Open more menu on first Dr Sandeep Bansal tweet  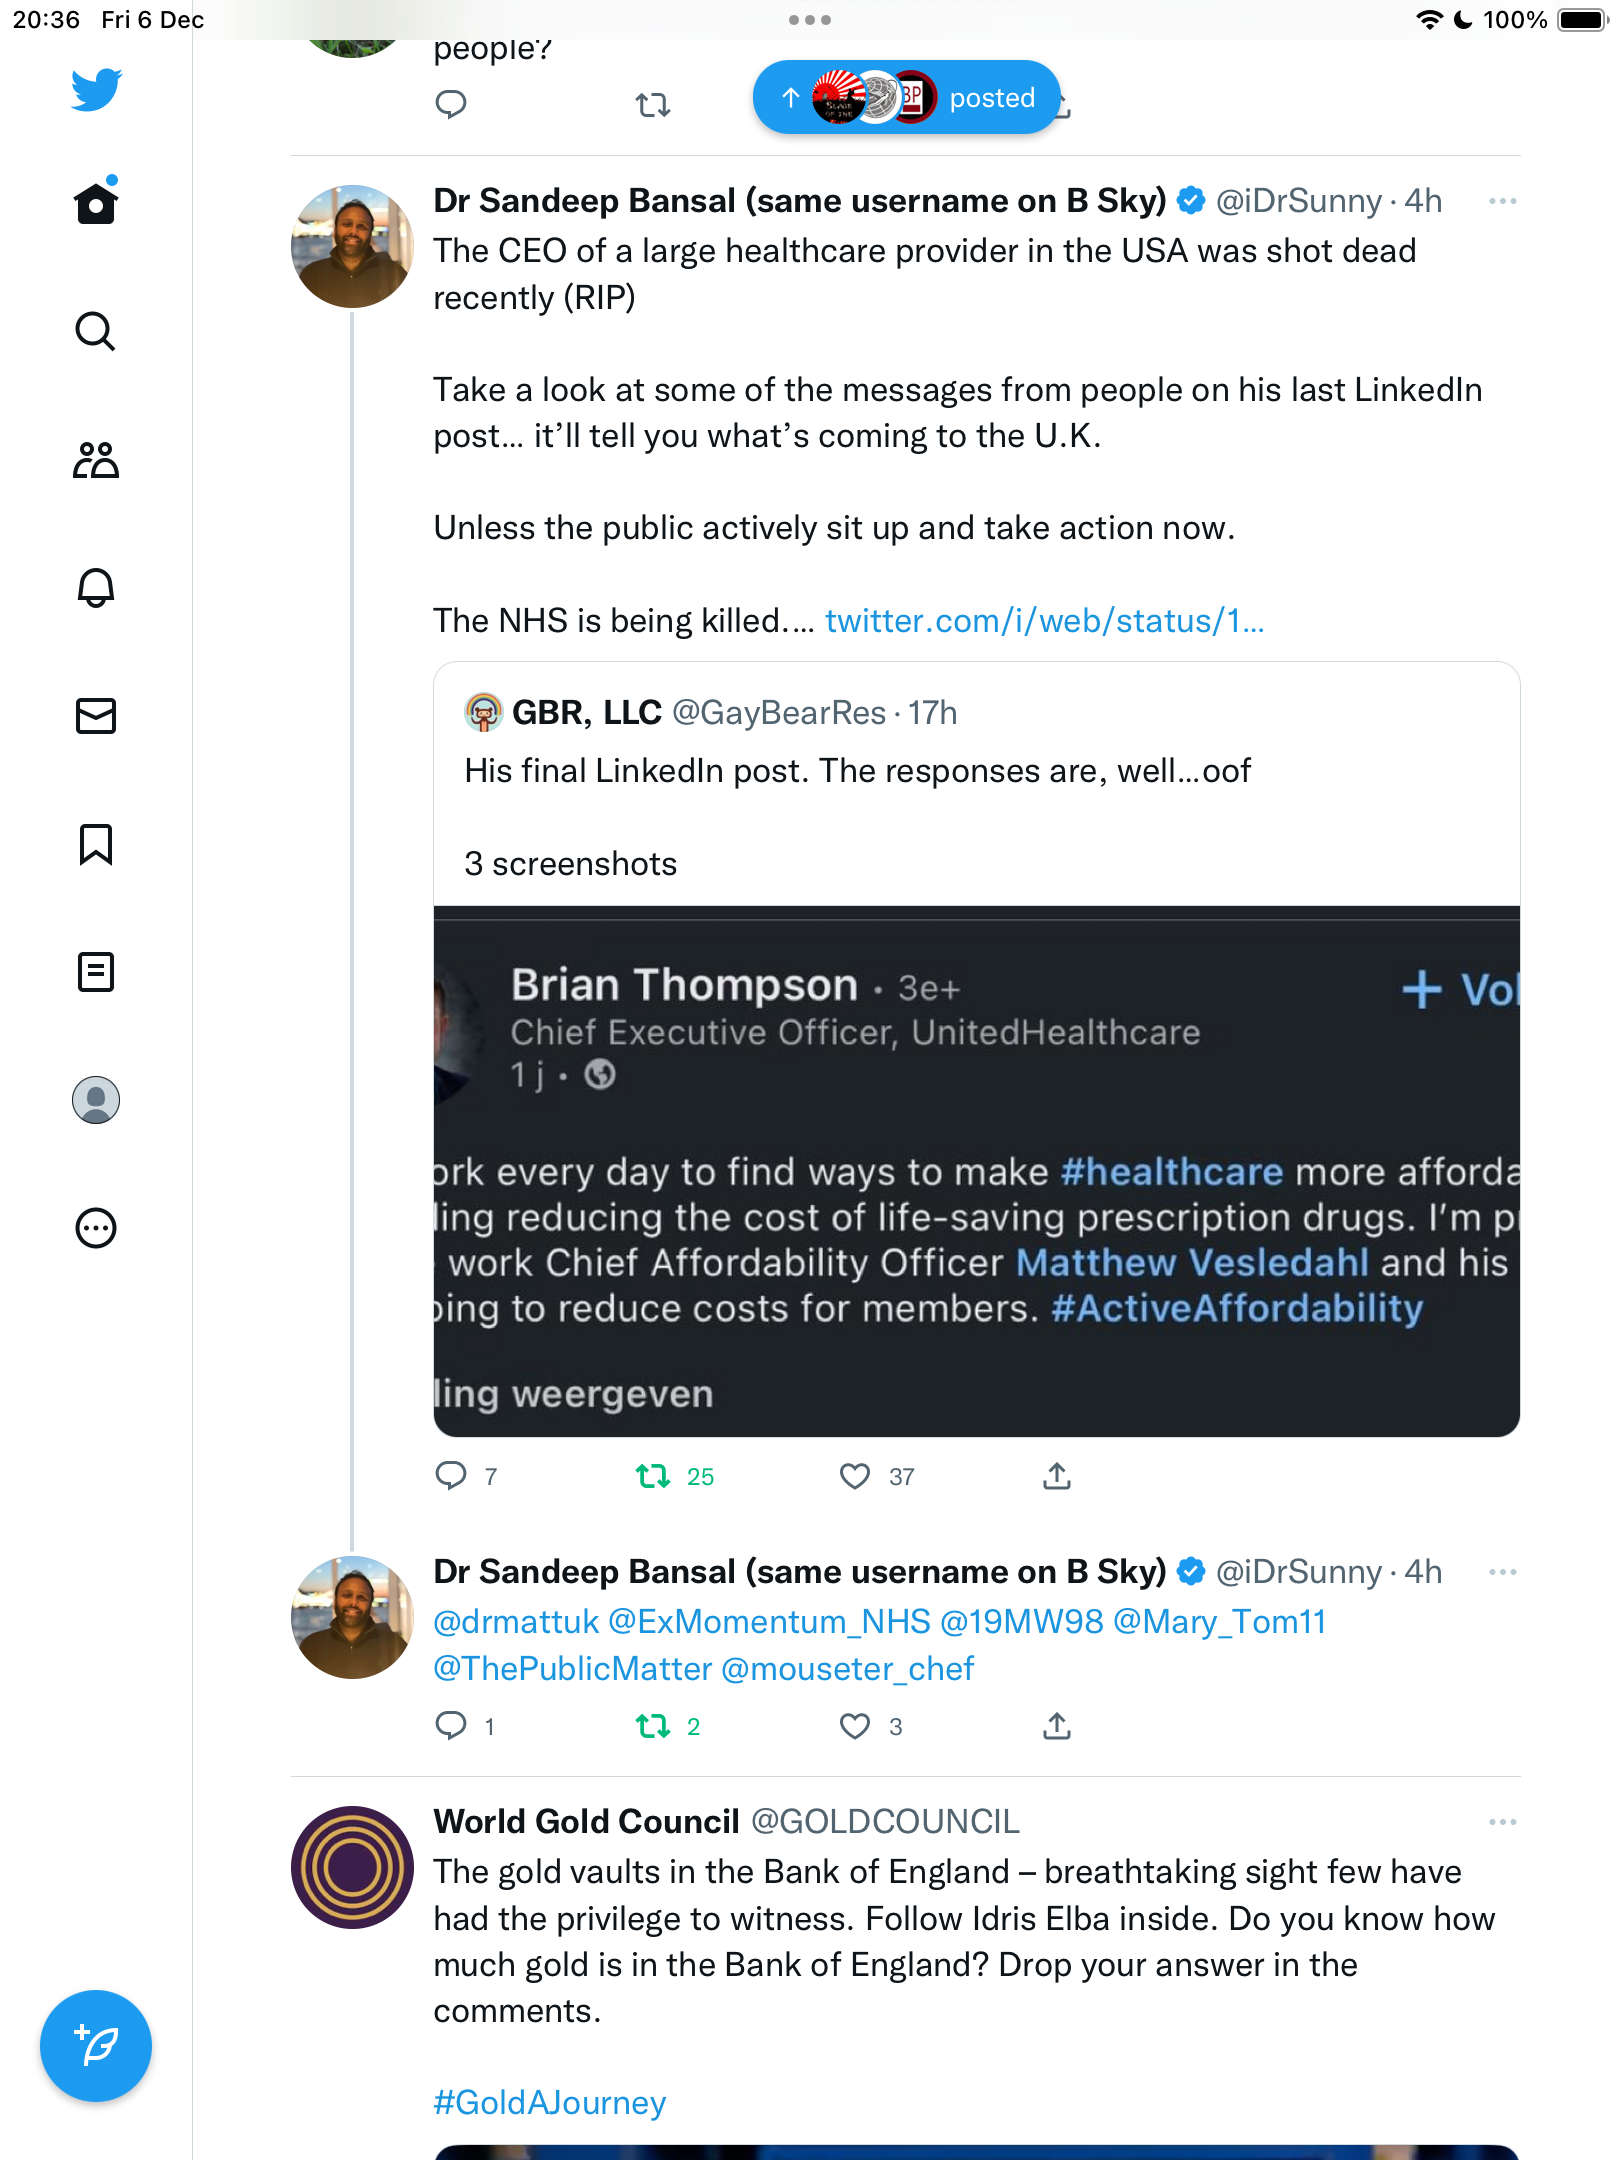(1503, 201)
